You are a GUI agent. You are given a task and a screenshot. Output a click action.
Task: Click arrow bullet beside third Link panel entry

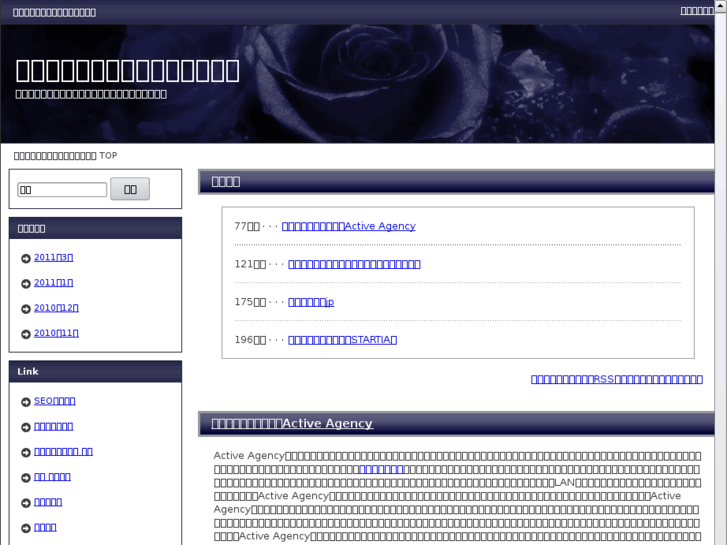click(26, 453)
